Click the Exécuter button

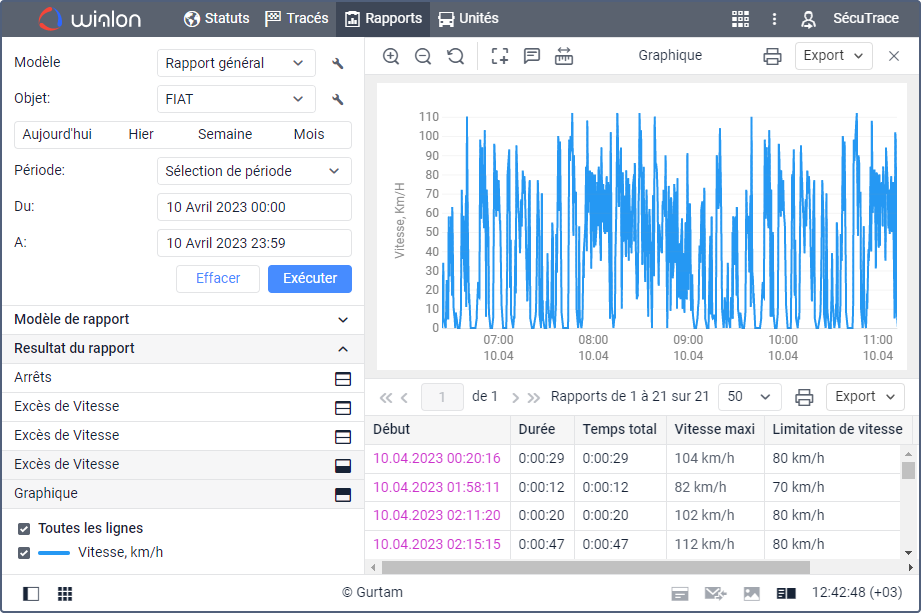309,278
